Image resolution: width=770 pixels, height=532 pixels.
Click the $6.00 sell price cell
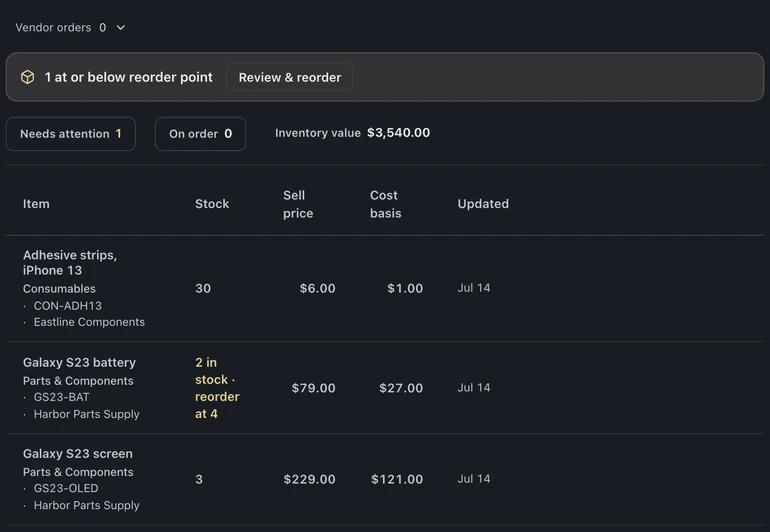[317, 288]
